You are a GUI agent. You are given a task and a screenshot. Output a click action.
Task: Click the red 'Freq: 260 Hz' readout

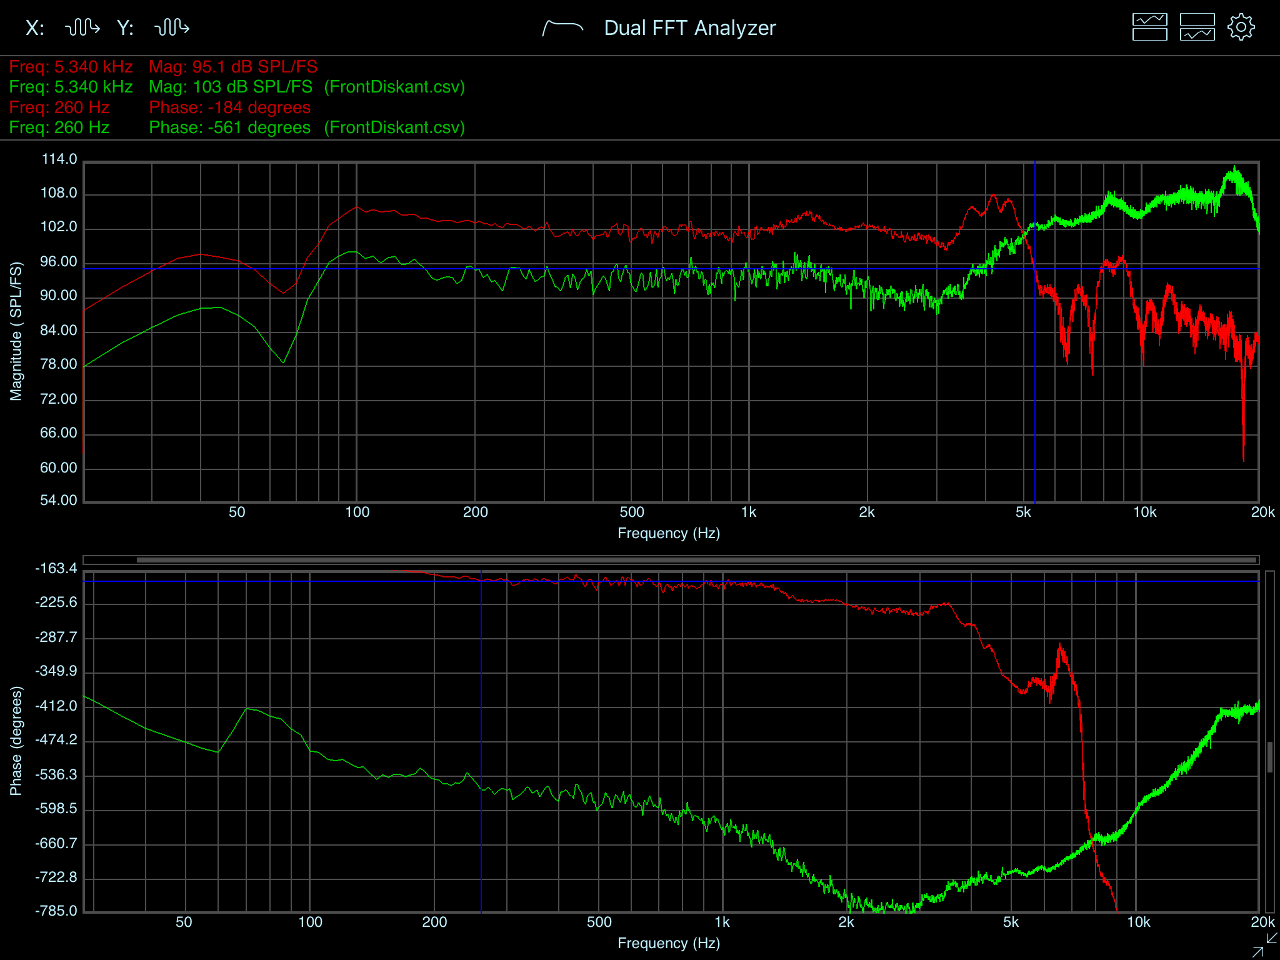pos(59,108)
